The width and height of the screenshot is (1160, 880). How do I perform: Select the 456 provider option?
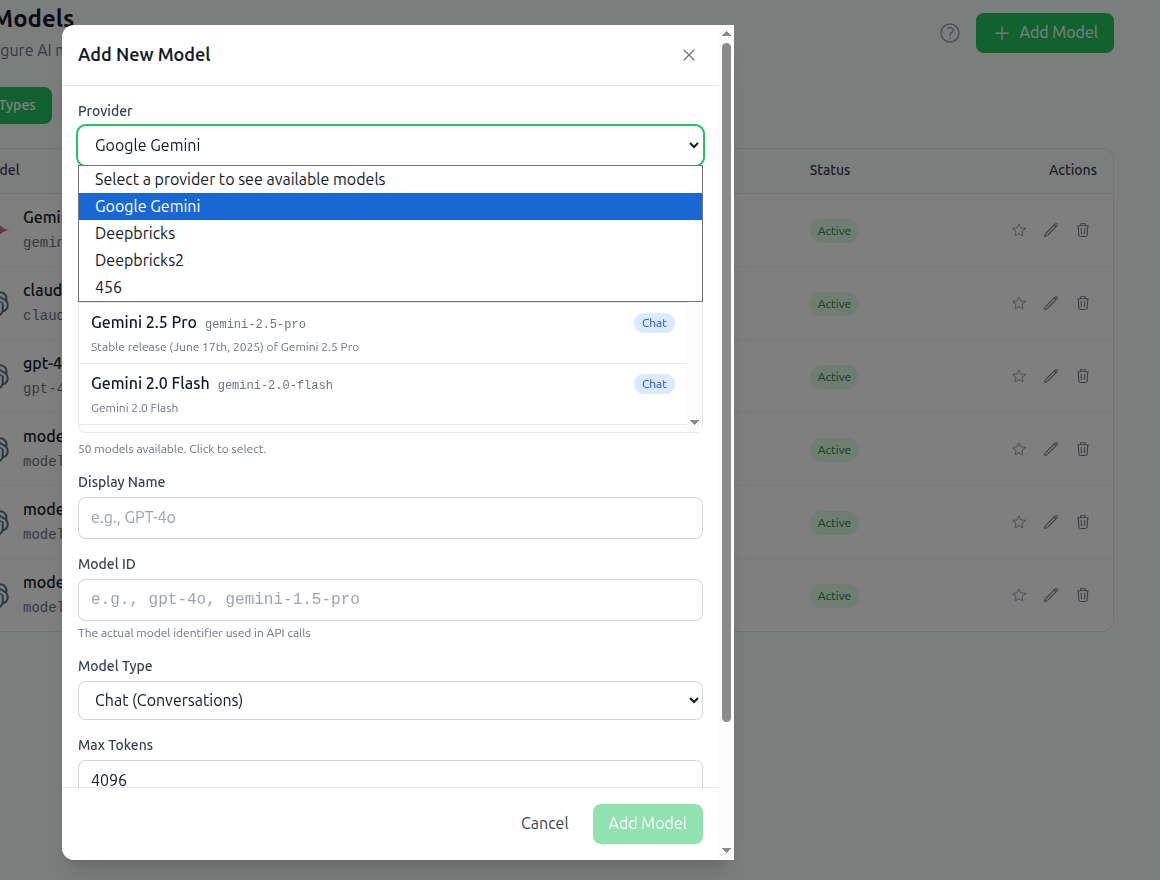[x=390, y=287]
